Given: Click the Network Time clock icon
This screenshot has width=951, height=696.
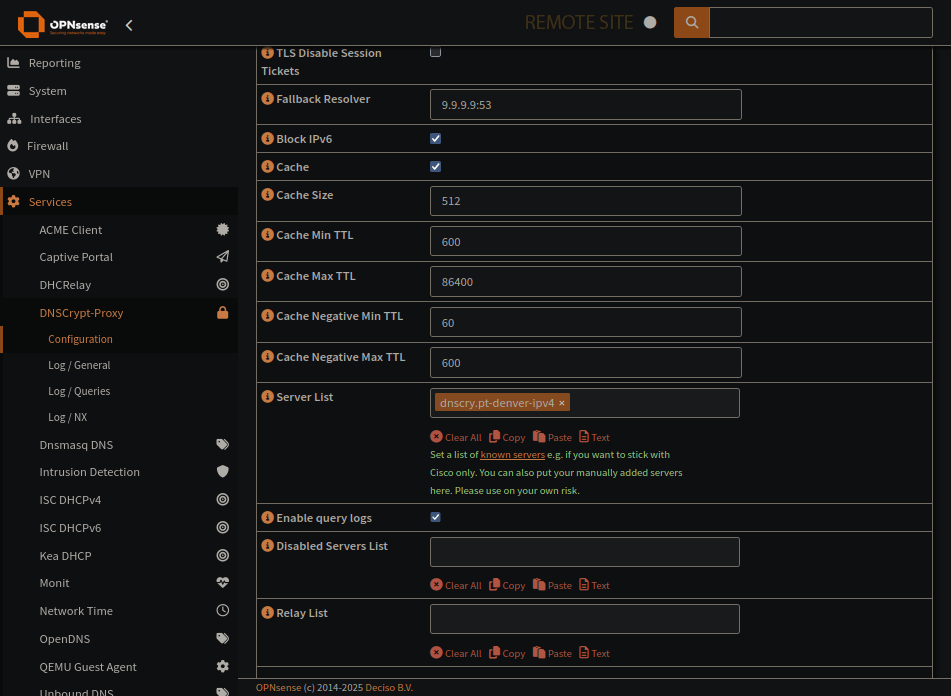Looking at the screenshot, I should pos(223,611).
